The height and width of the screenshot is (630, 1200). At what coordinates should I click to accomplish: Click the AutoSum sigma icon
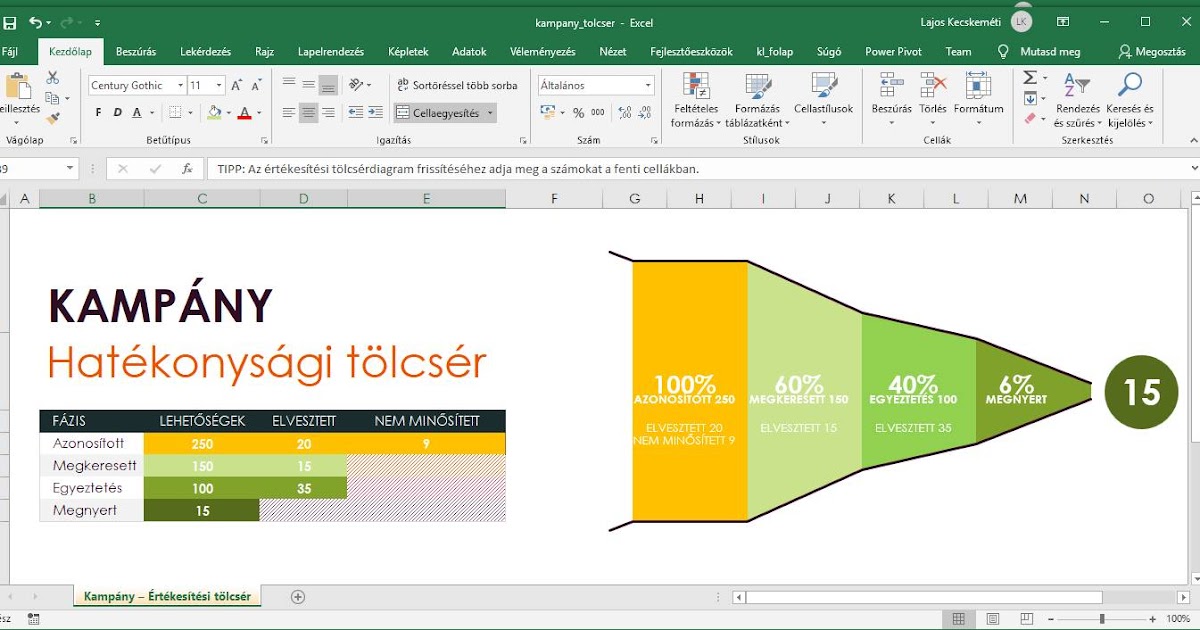coord(1030,76)
